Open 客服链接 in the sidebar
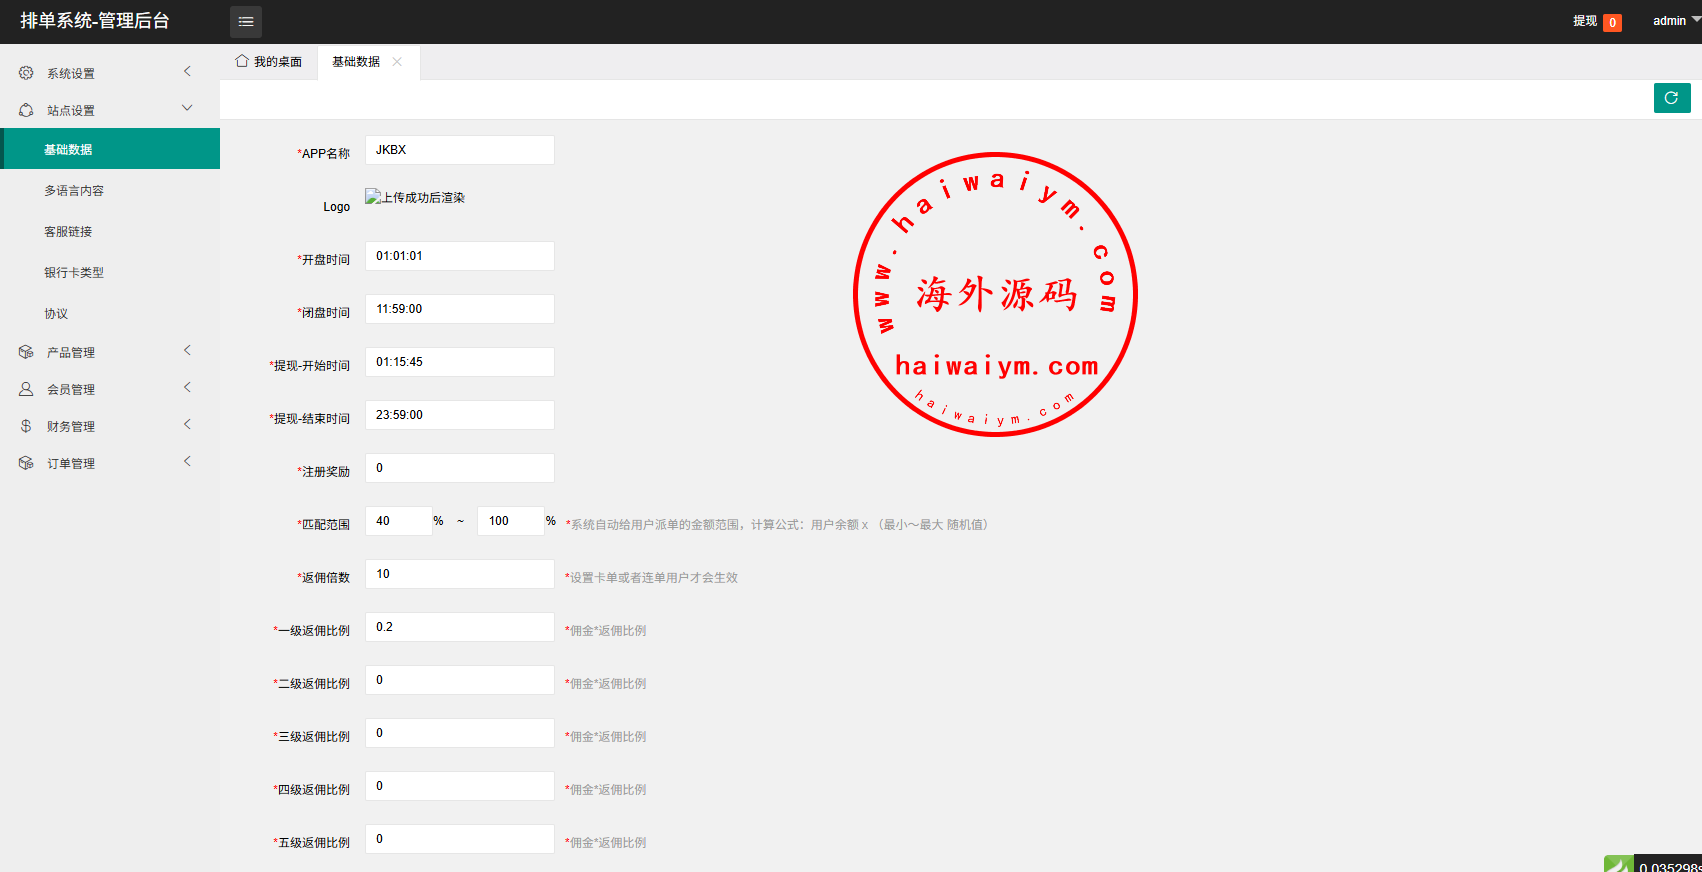The height and width of the screenshot is (872, 1702). click(x=68, y=232)
